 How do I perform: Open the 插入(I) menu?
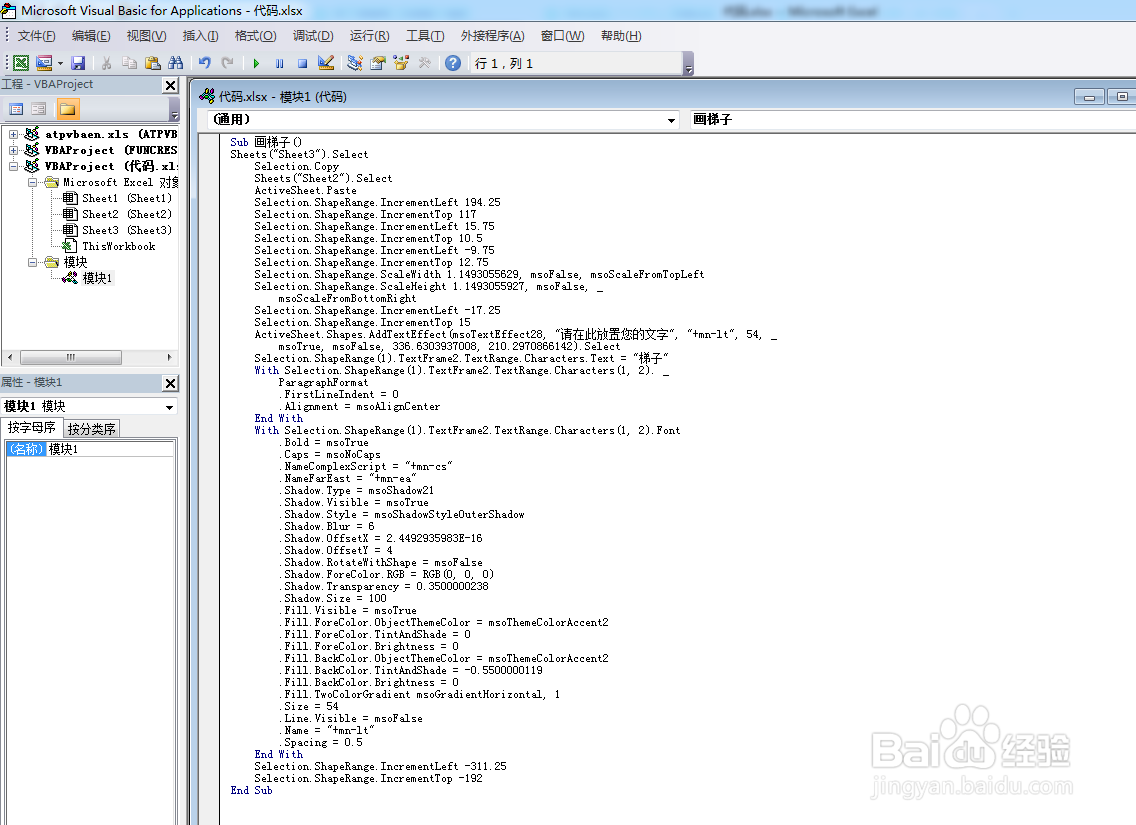[201, 35]
